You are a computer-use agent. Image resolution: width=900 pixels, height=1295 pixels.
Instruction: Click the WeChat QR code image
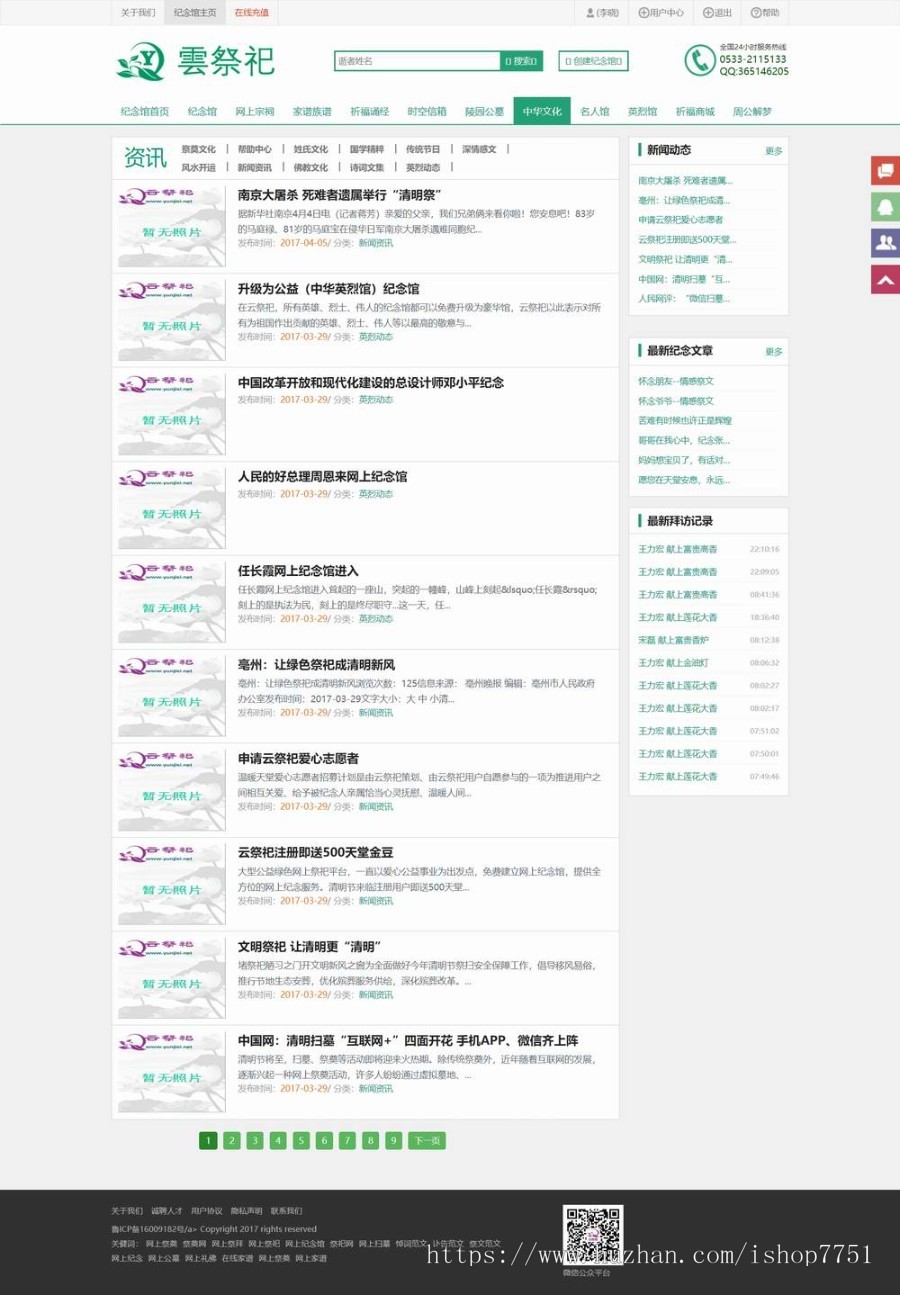pos(592,1235)
